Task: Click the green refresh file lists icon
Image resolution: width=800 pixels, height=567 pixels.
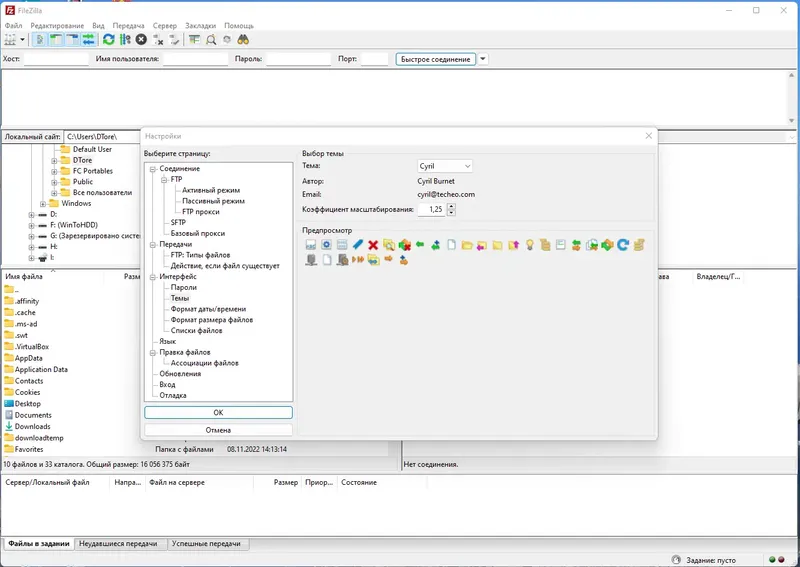Action: click(x=109, y=40)
